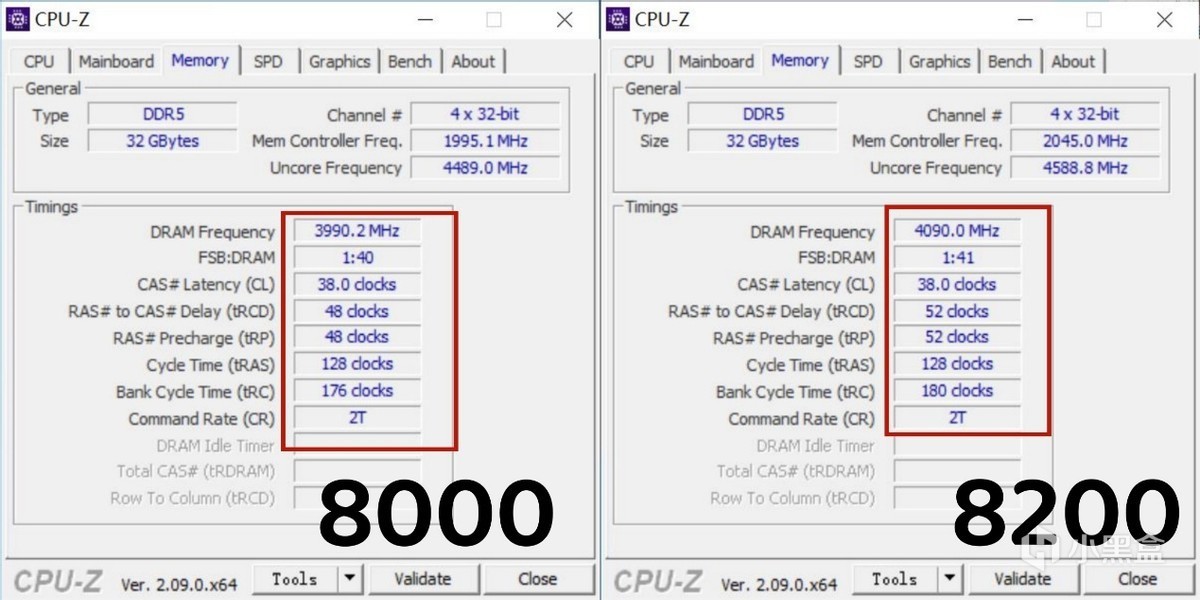This screenshot has width=1200, height=600.
Task: Switch to Mainboard tab in left window
Action: (116, 61)
